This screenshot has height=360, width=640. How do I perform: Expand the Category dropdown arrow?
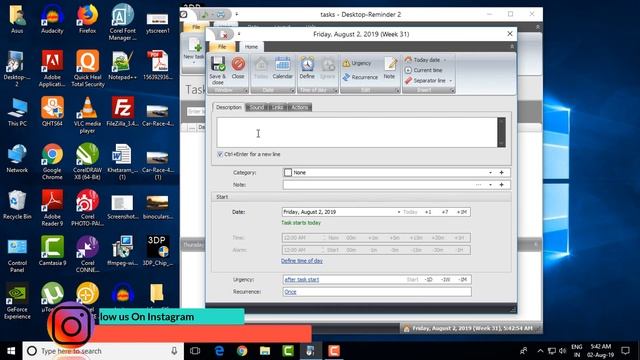point(490,173)
